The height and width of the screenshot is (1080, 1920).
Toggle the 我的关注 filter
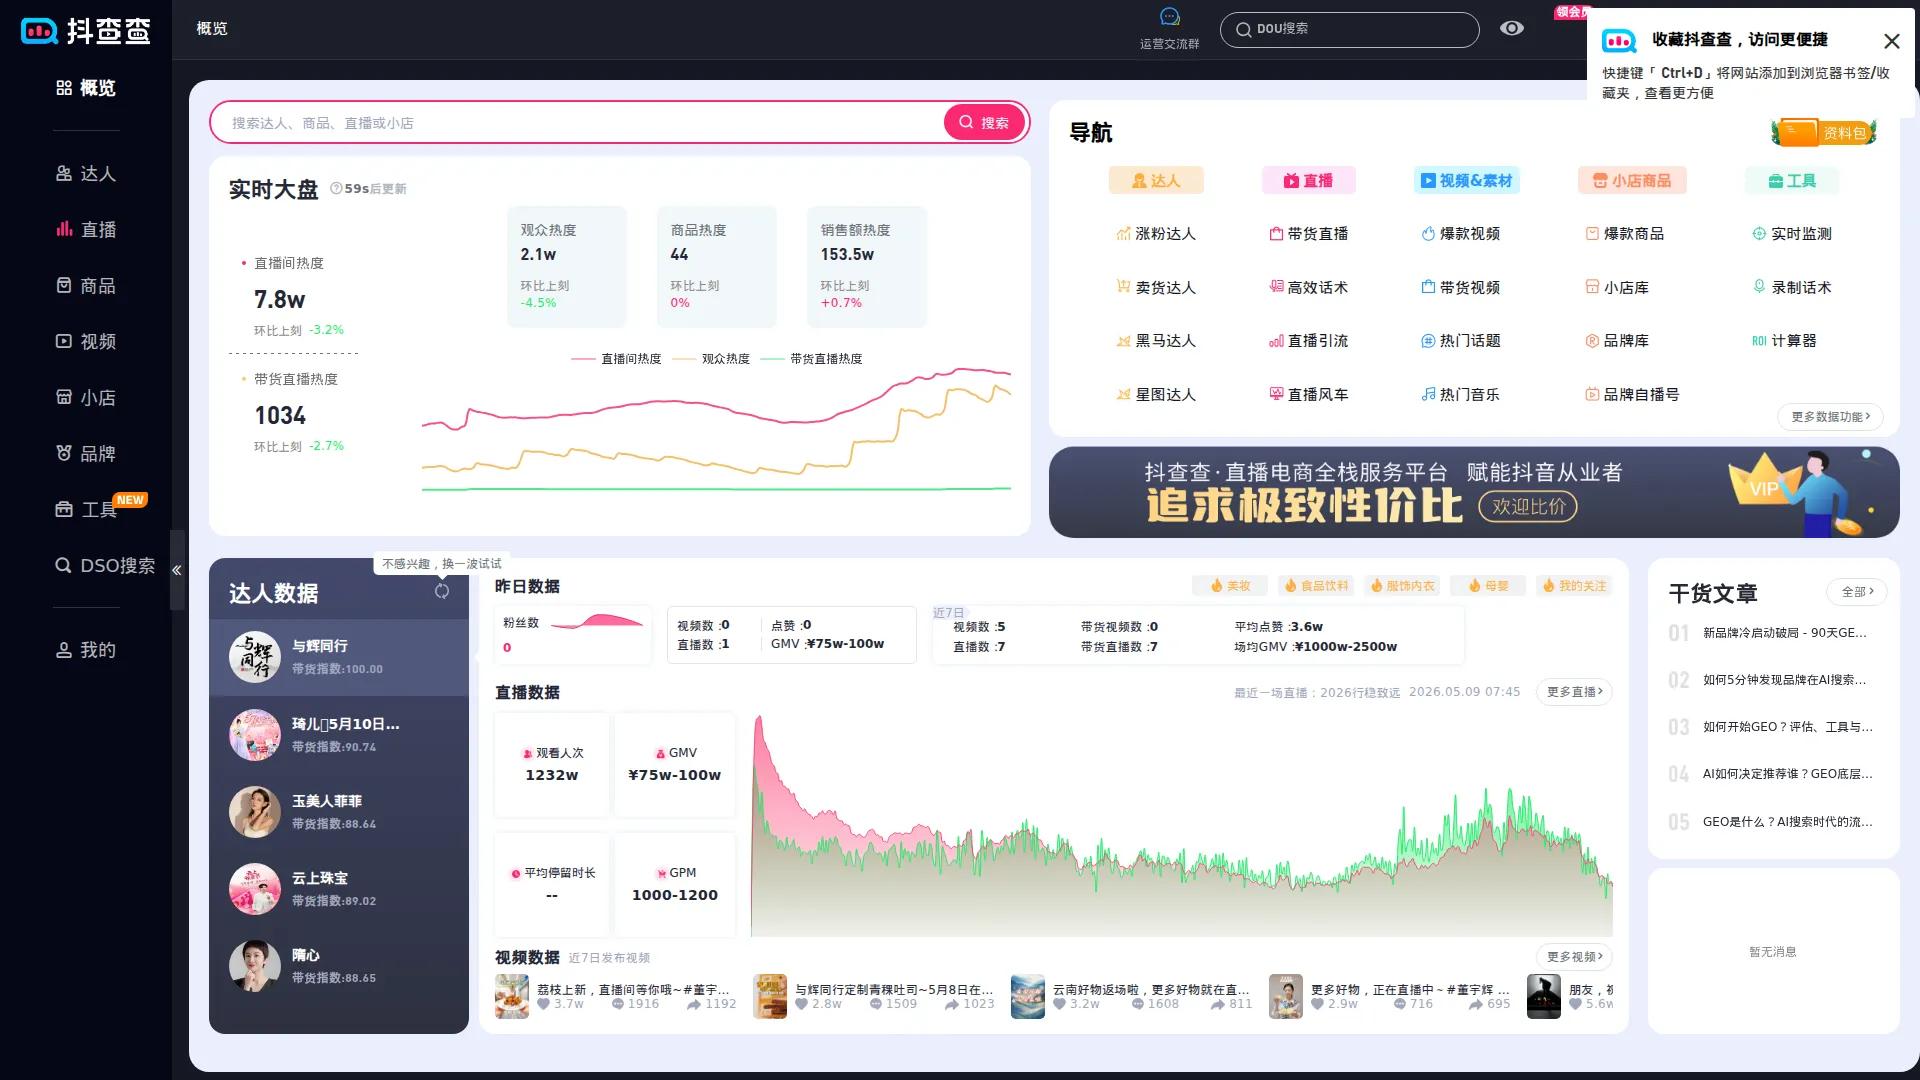[1574, 586]
